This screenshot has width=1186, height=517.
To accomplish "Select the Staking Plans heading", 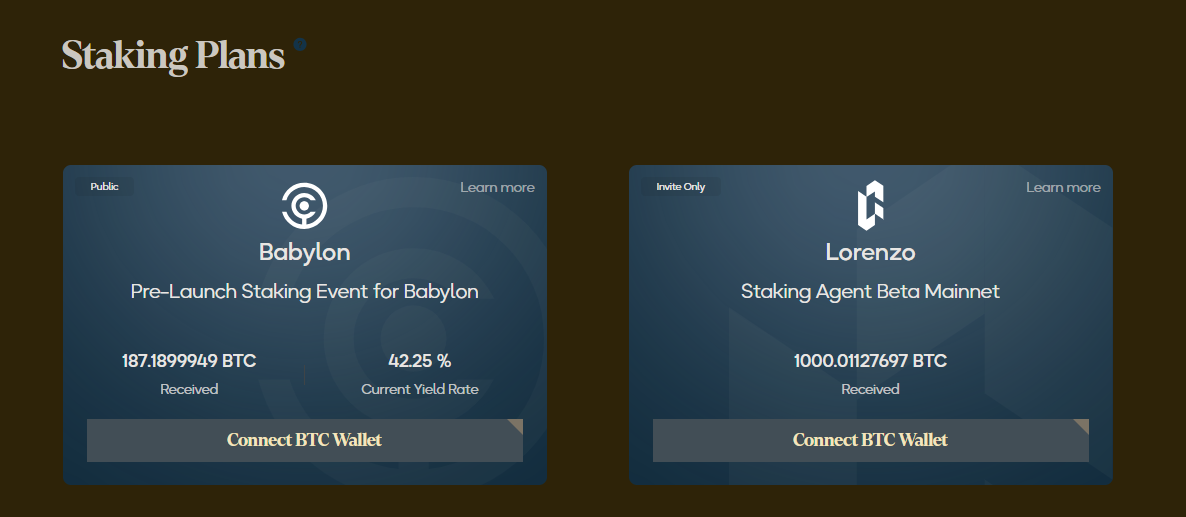I will tap(173, 55).
